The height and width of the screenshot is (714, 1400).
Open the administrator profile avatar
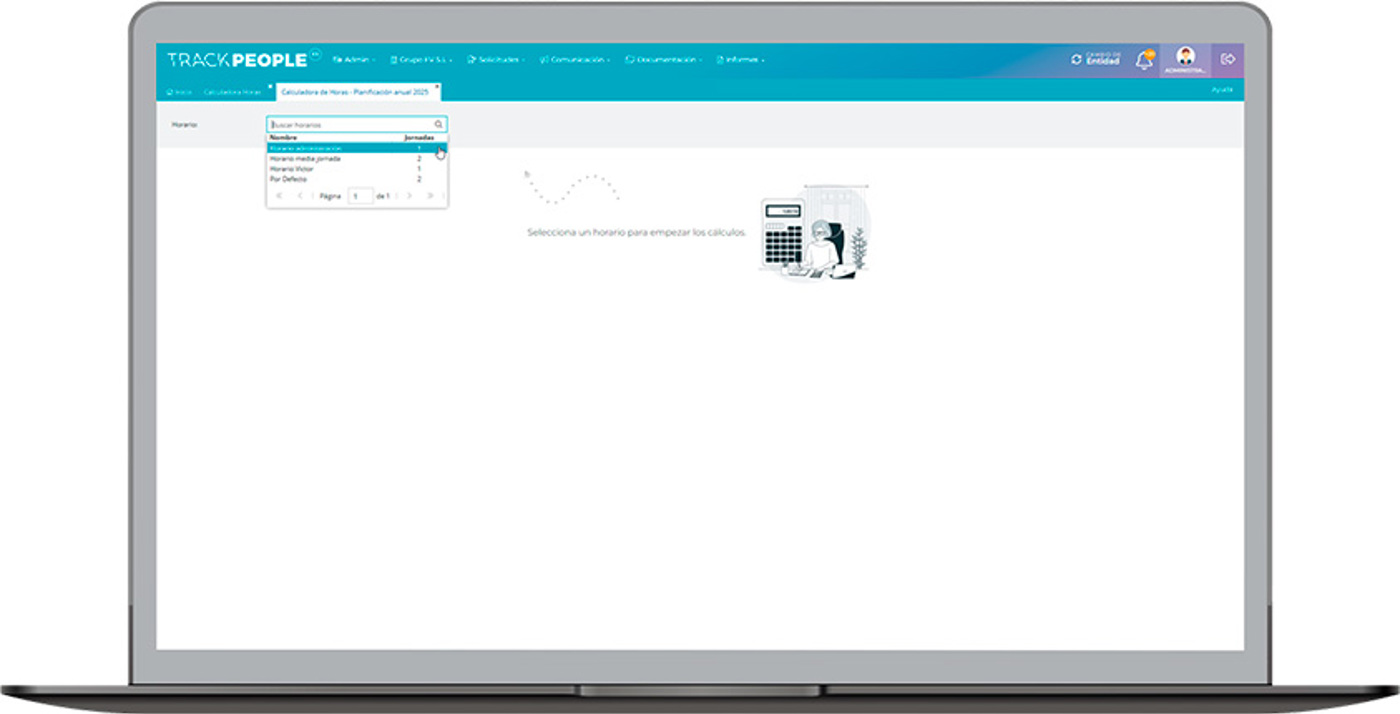[x=1186, y=56]
